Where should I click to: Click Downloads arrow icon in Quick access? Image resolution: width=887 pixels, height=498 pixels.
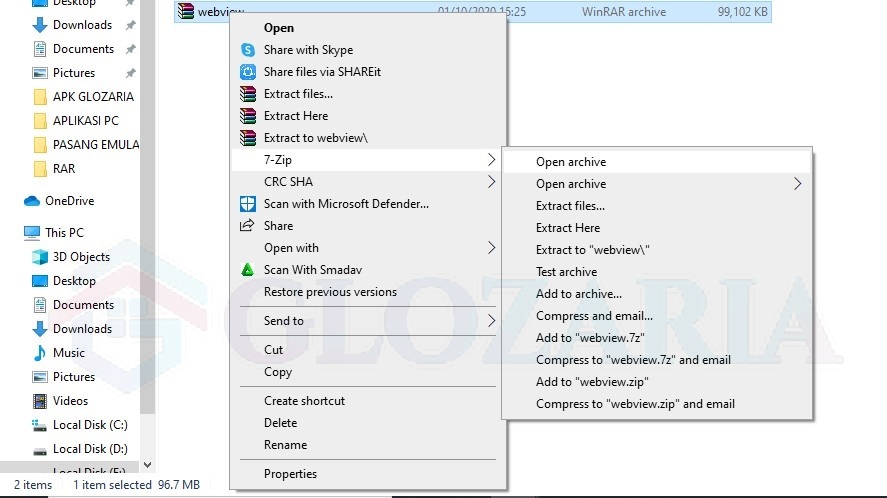click(x=40, y=25)
